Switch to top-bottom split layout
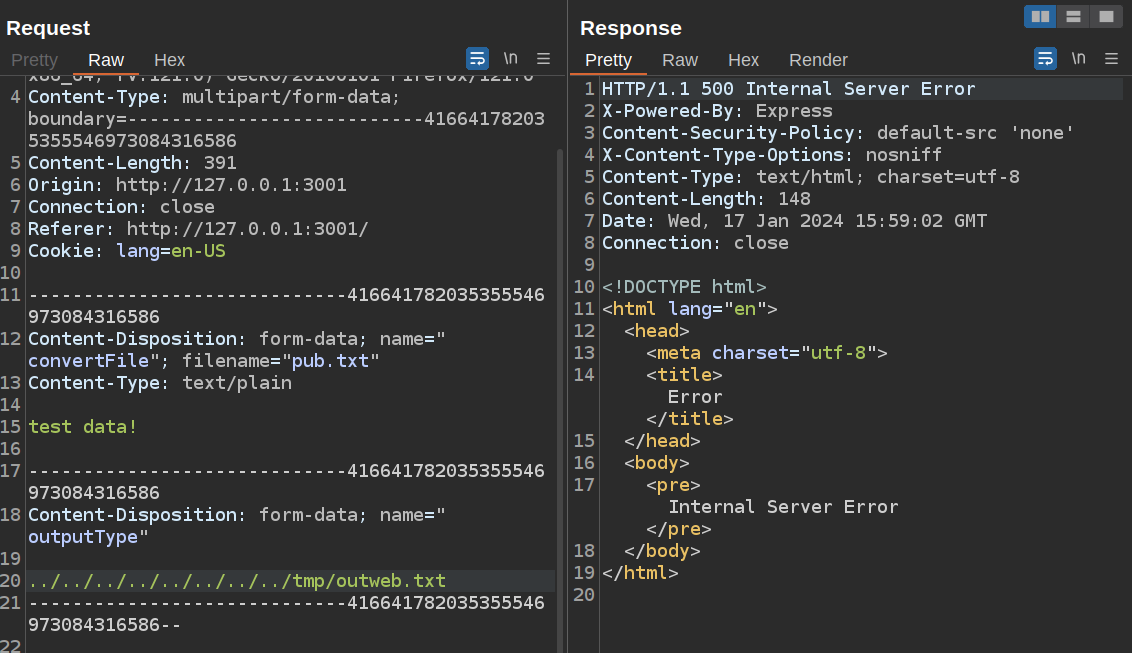Viewport: 1132px width, 653px height. (x=1073, y=16)
